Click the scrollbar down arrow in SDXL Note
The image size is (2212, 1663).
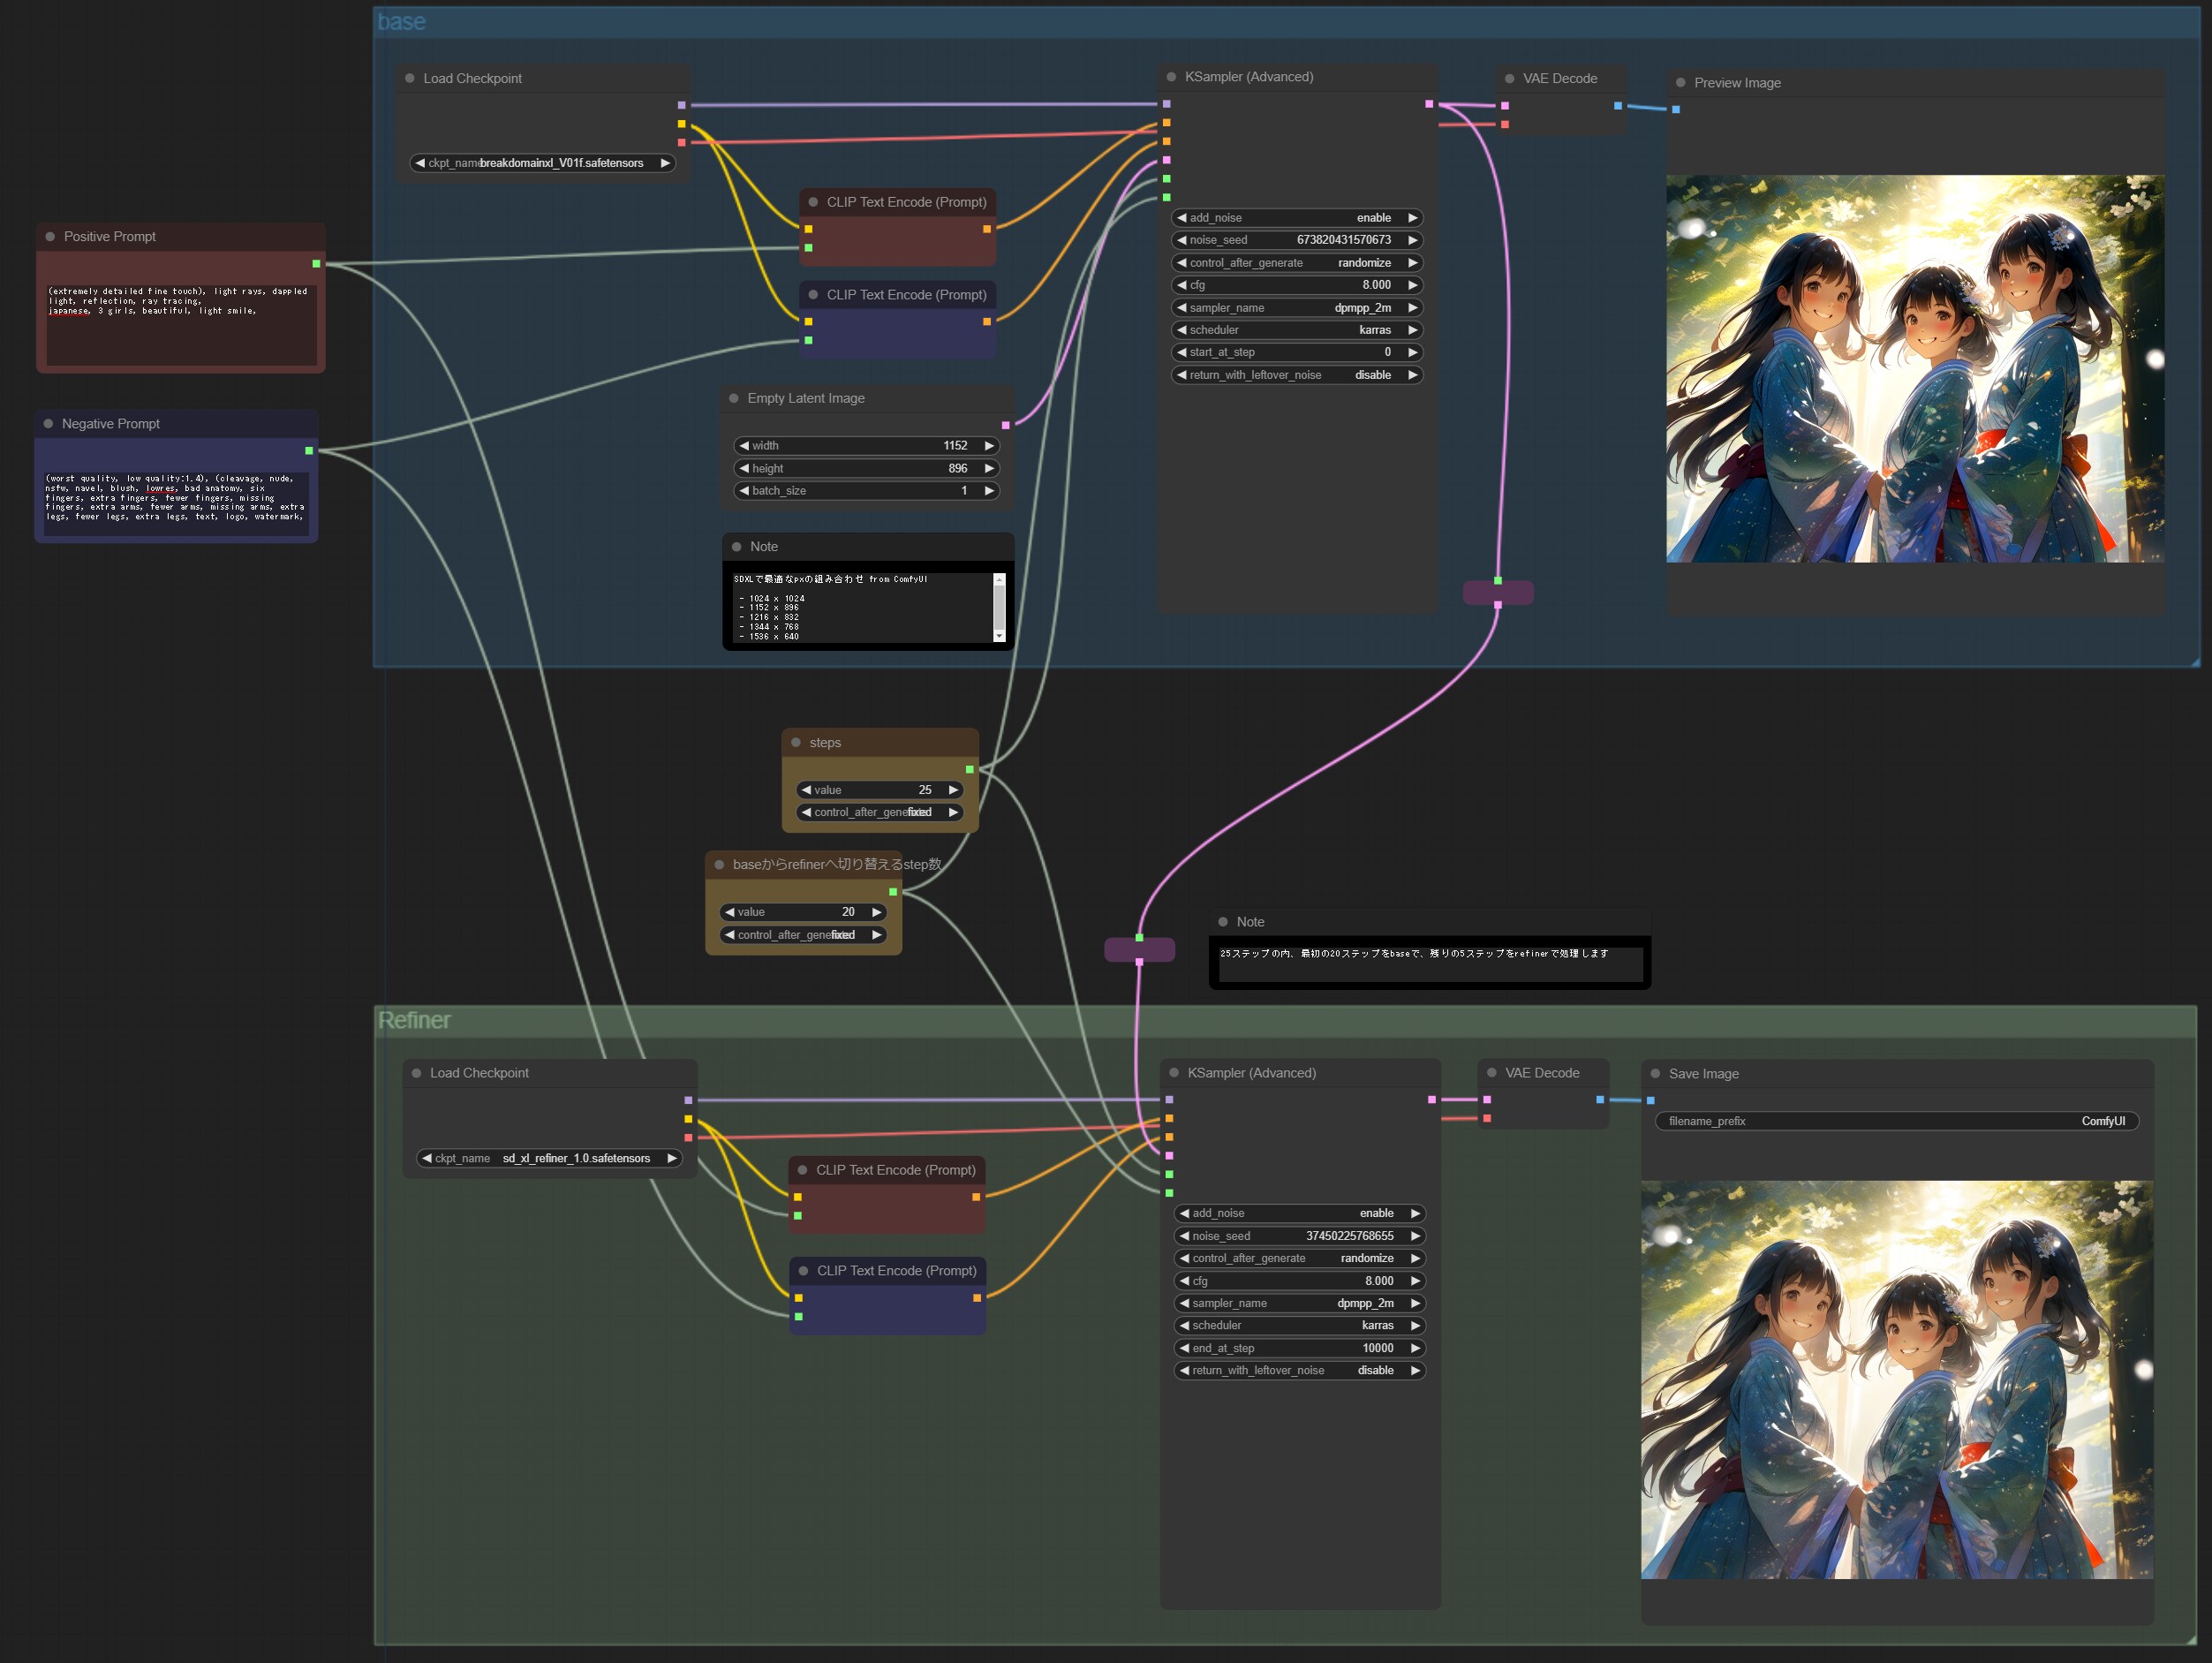tap(999, 636)
